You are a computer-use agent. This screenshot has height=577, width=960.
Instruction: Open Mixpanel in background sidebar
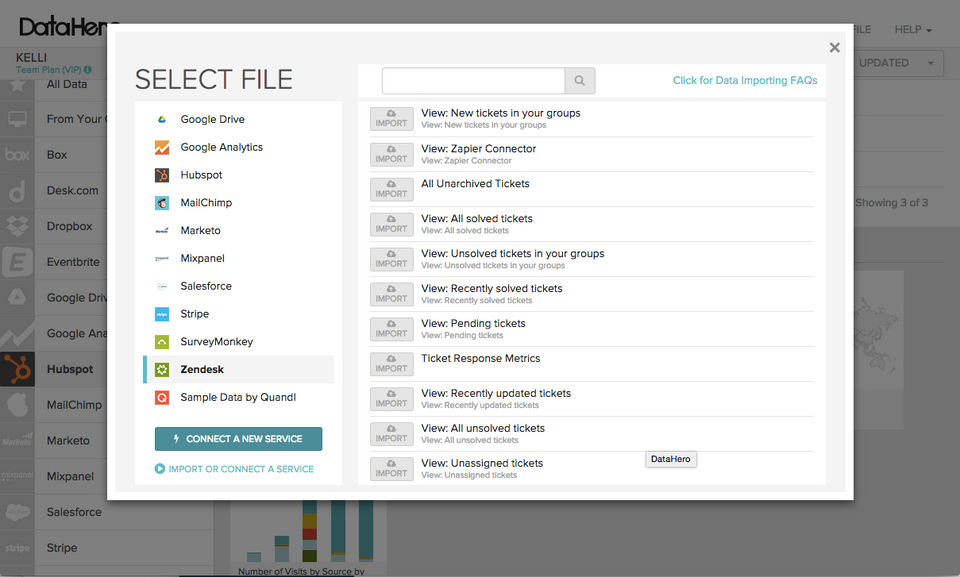[70, 476]
